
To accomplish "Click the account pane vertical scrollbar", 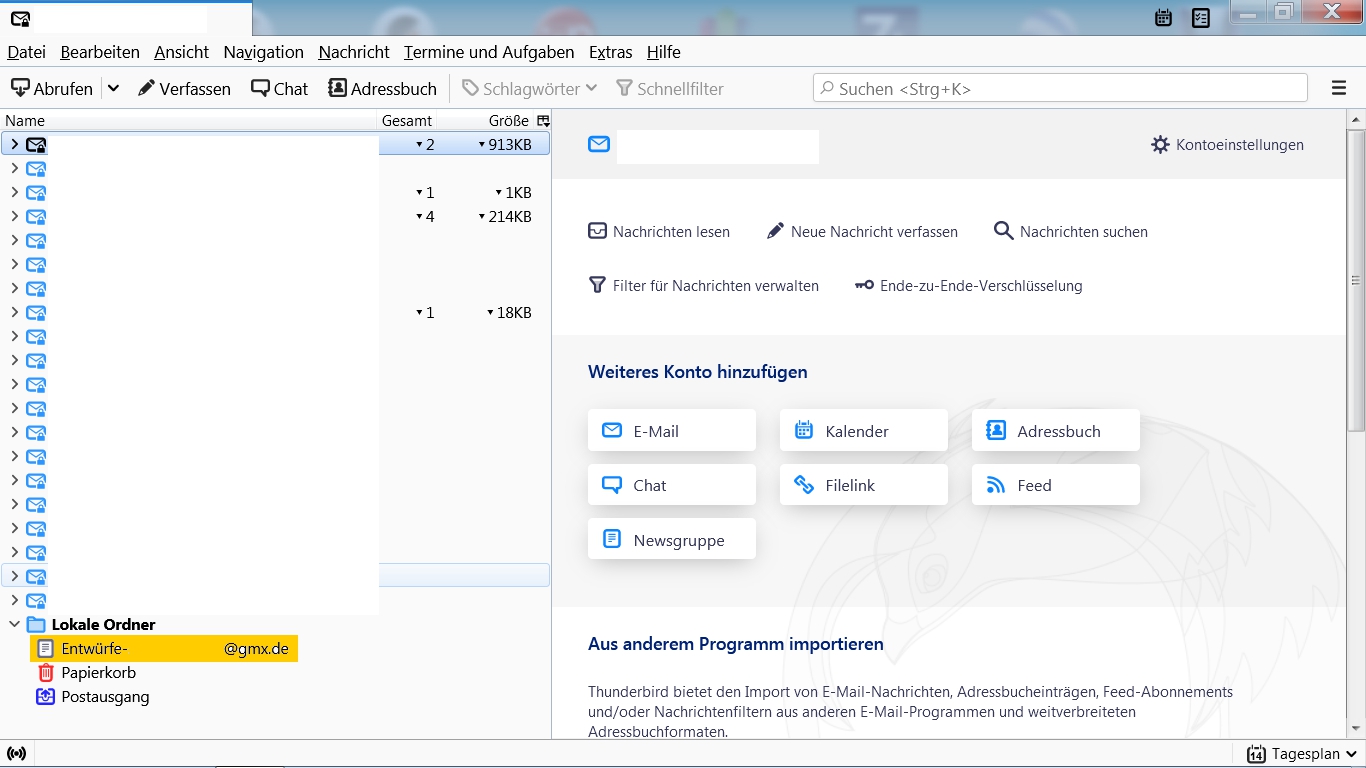I will pos(1356,280).
